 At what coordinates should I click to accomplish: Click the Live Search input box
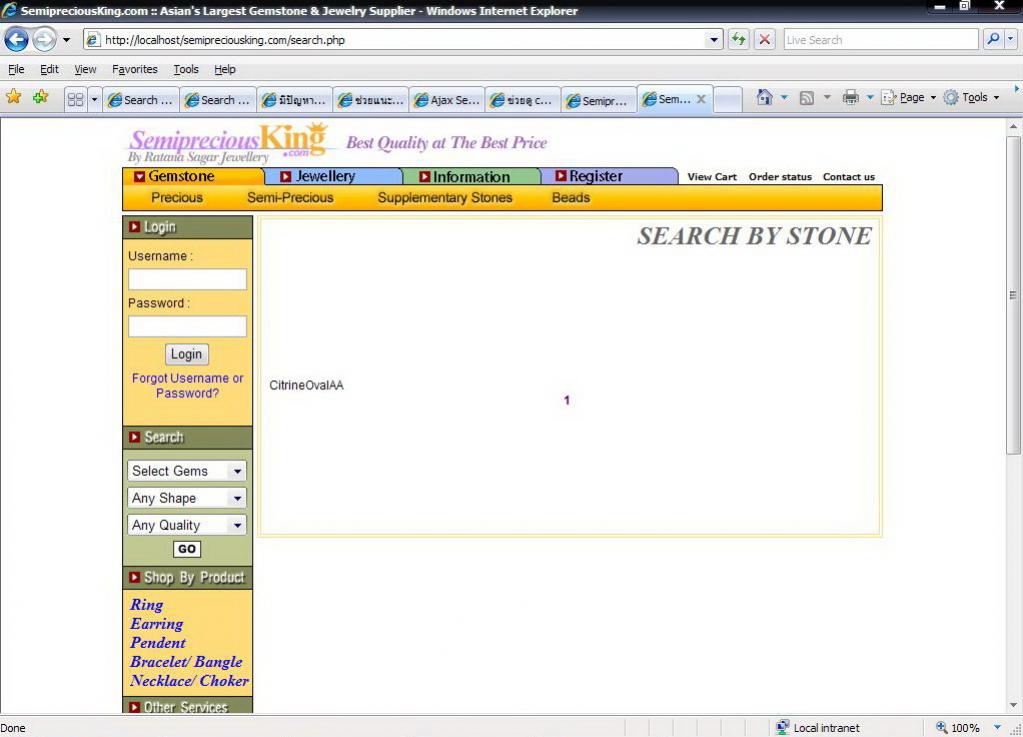click(x=881, y=40)
